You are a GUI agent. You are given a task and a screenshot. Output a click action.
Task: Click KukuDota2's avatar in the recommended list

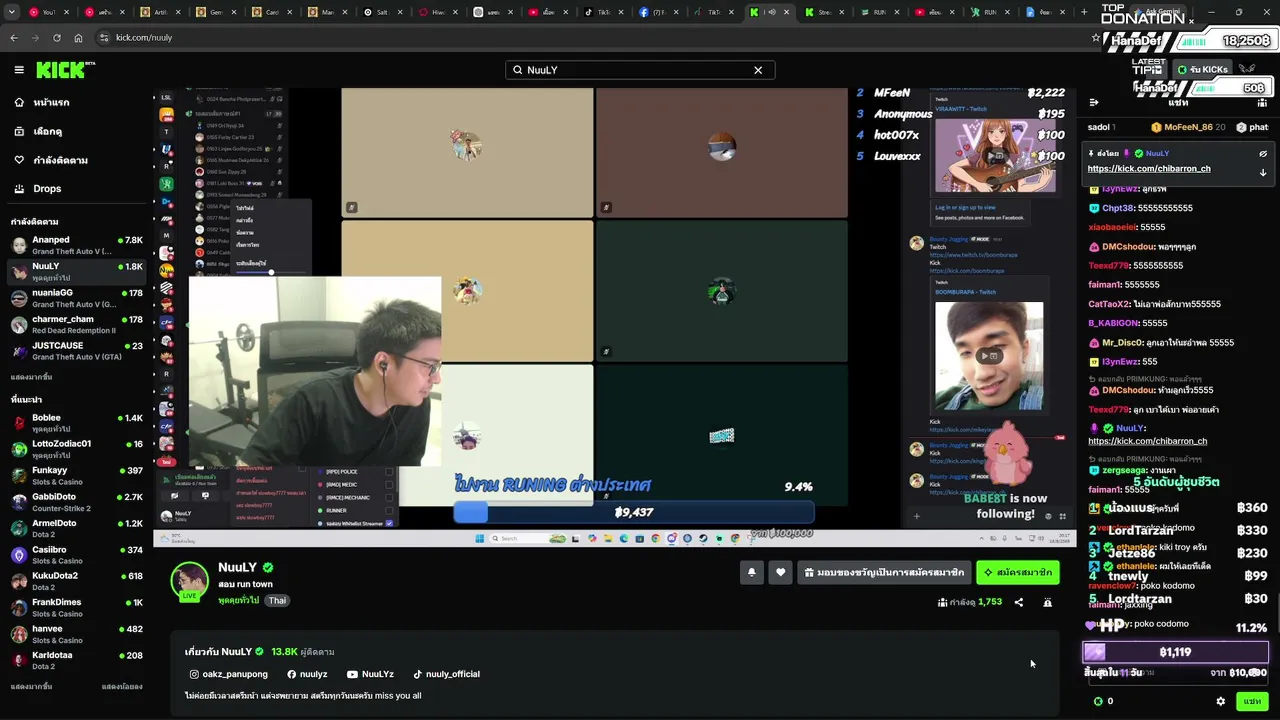19,582
